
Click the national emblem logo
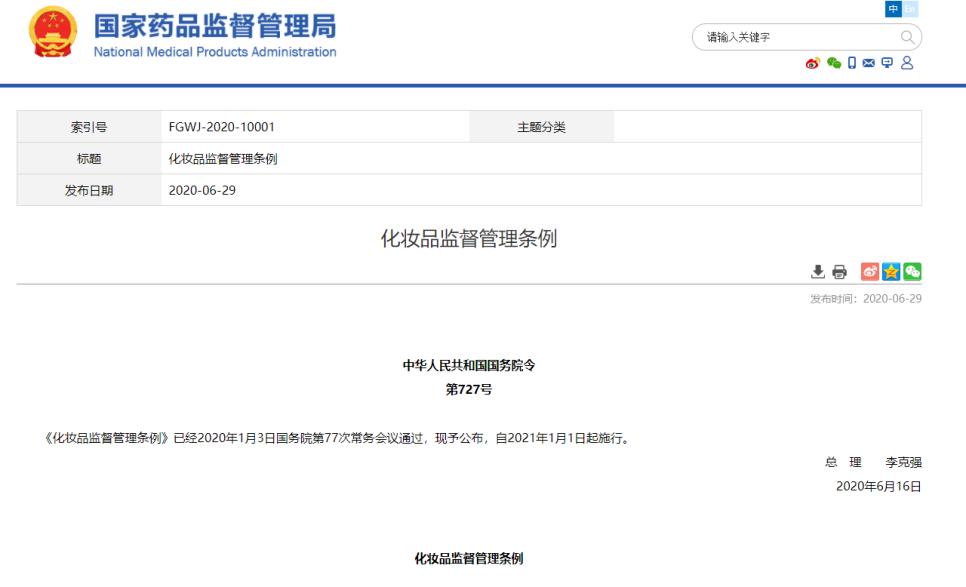[x=53, y=32]
